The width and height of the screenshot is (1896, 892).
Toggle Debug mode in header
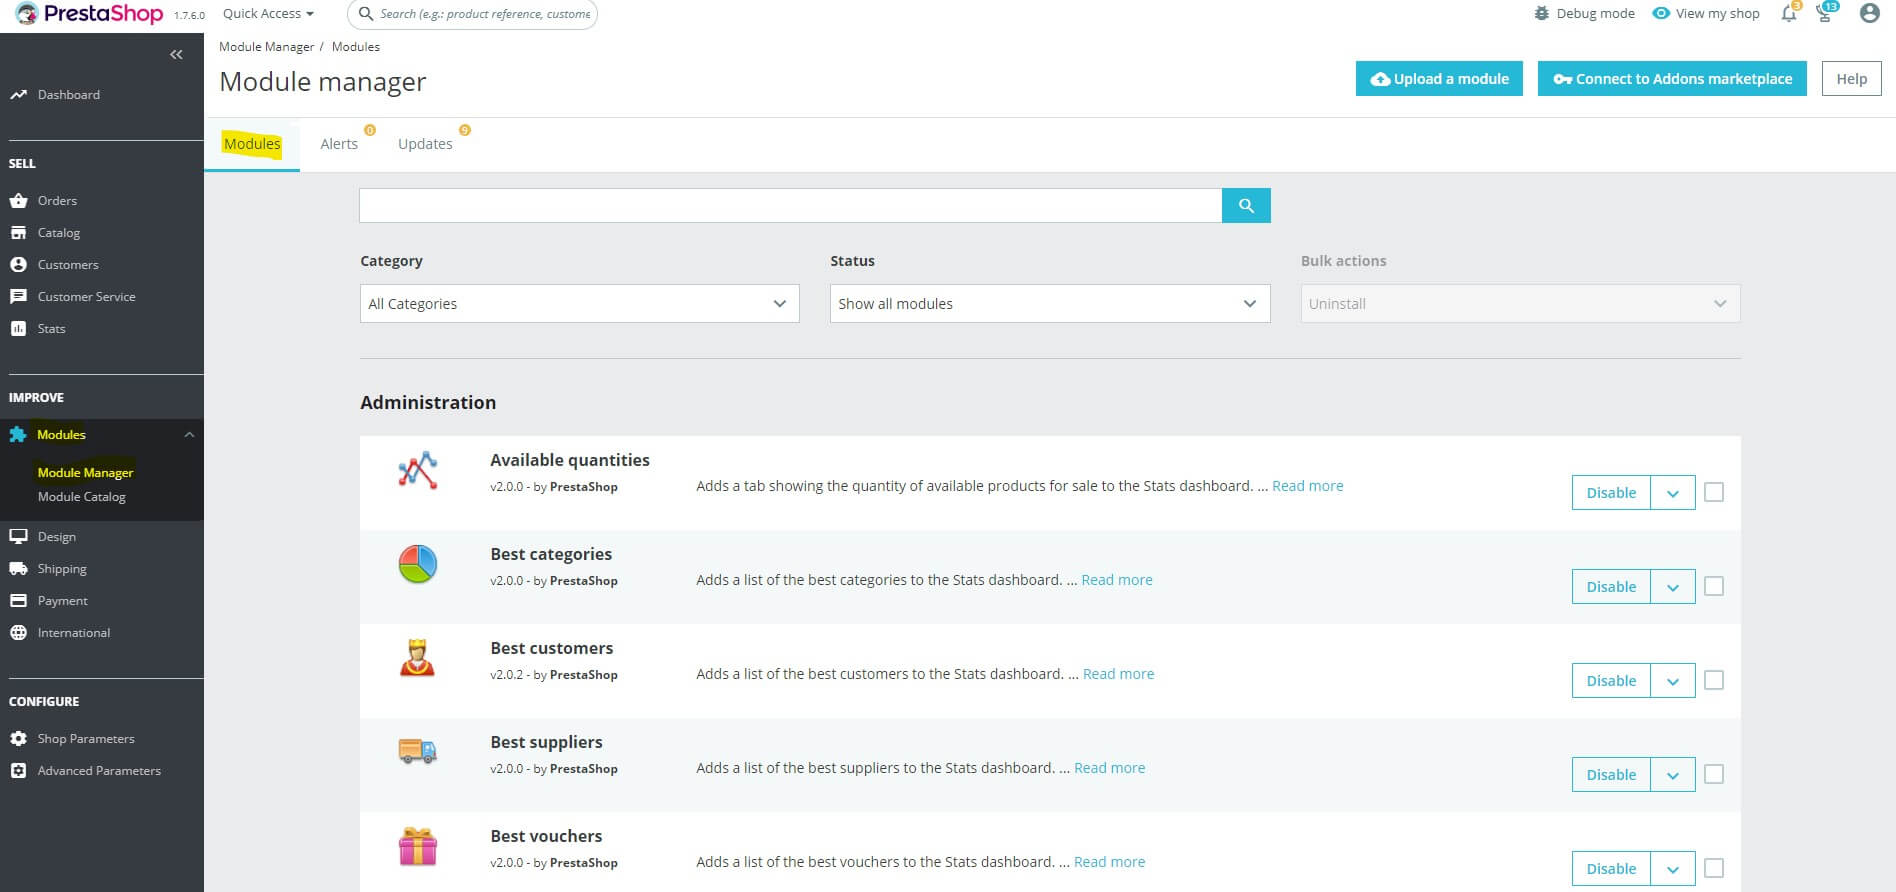(x=1584, y=14)
